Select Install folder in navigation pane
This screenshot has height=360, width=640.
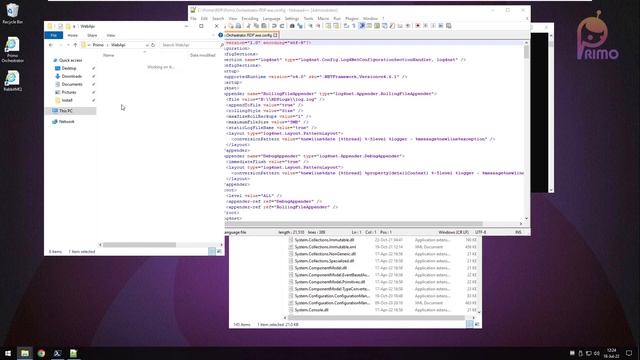point(67,100)
